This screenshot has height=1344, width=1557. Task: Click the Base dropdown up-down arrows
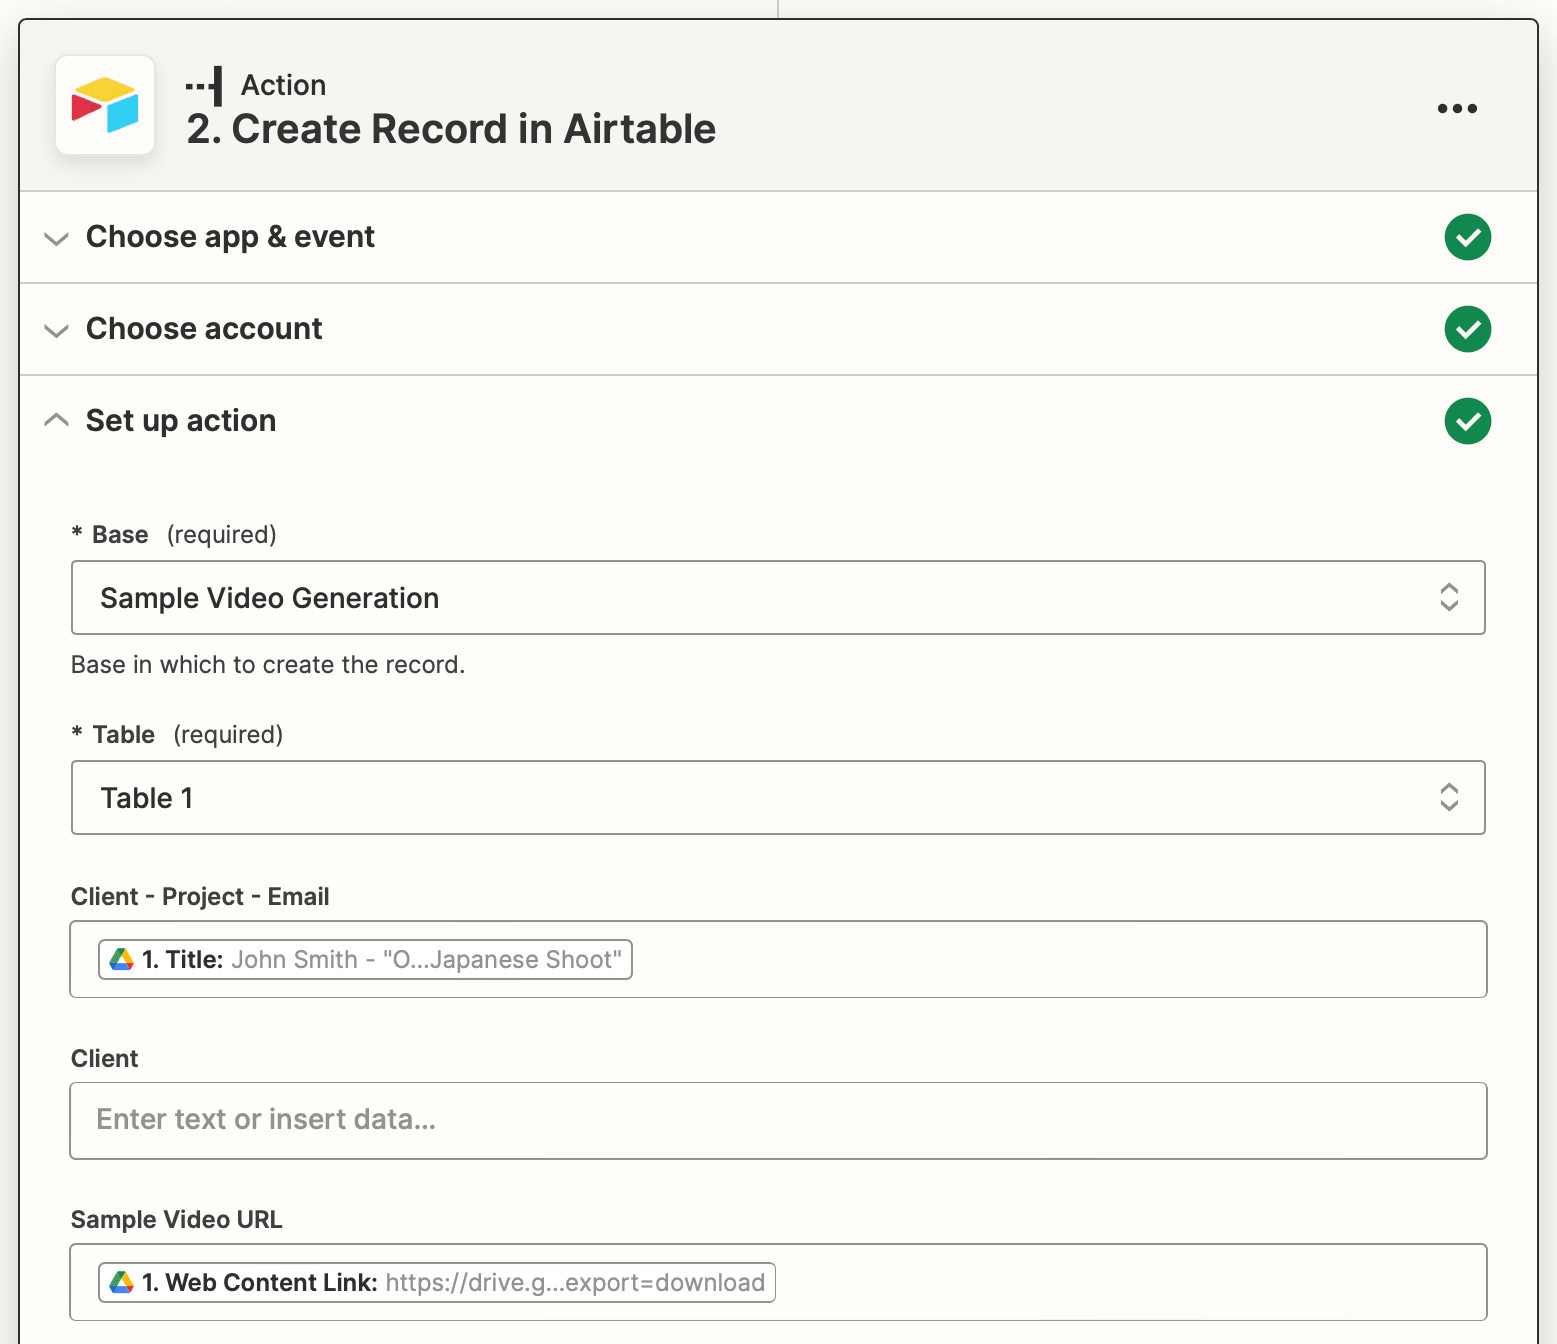coord(1449,598)
